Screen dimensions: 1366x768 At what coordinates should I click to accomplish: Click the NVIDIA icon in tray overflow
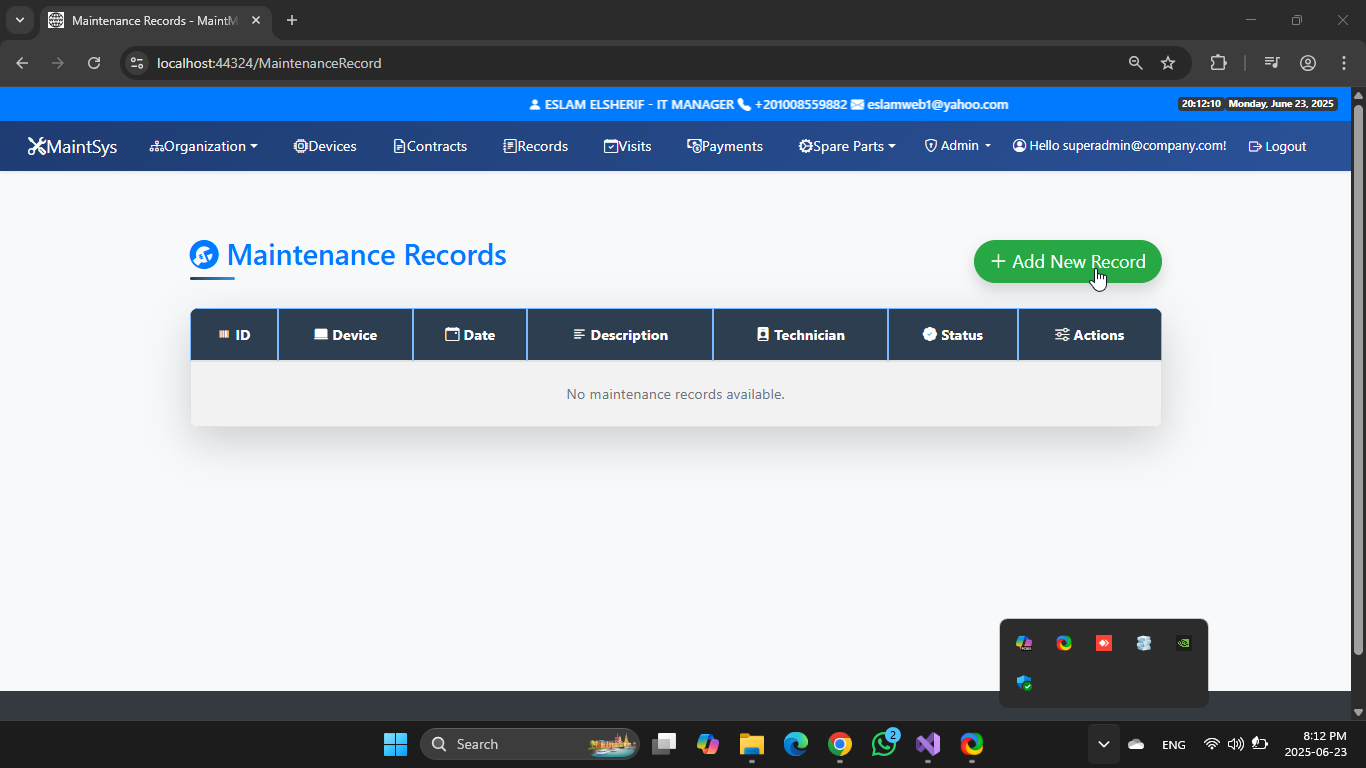point(1184,643)
